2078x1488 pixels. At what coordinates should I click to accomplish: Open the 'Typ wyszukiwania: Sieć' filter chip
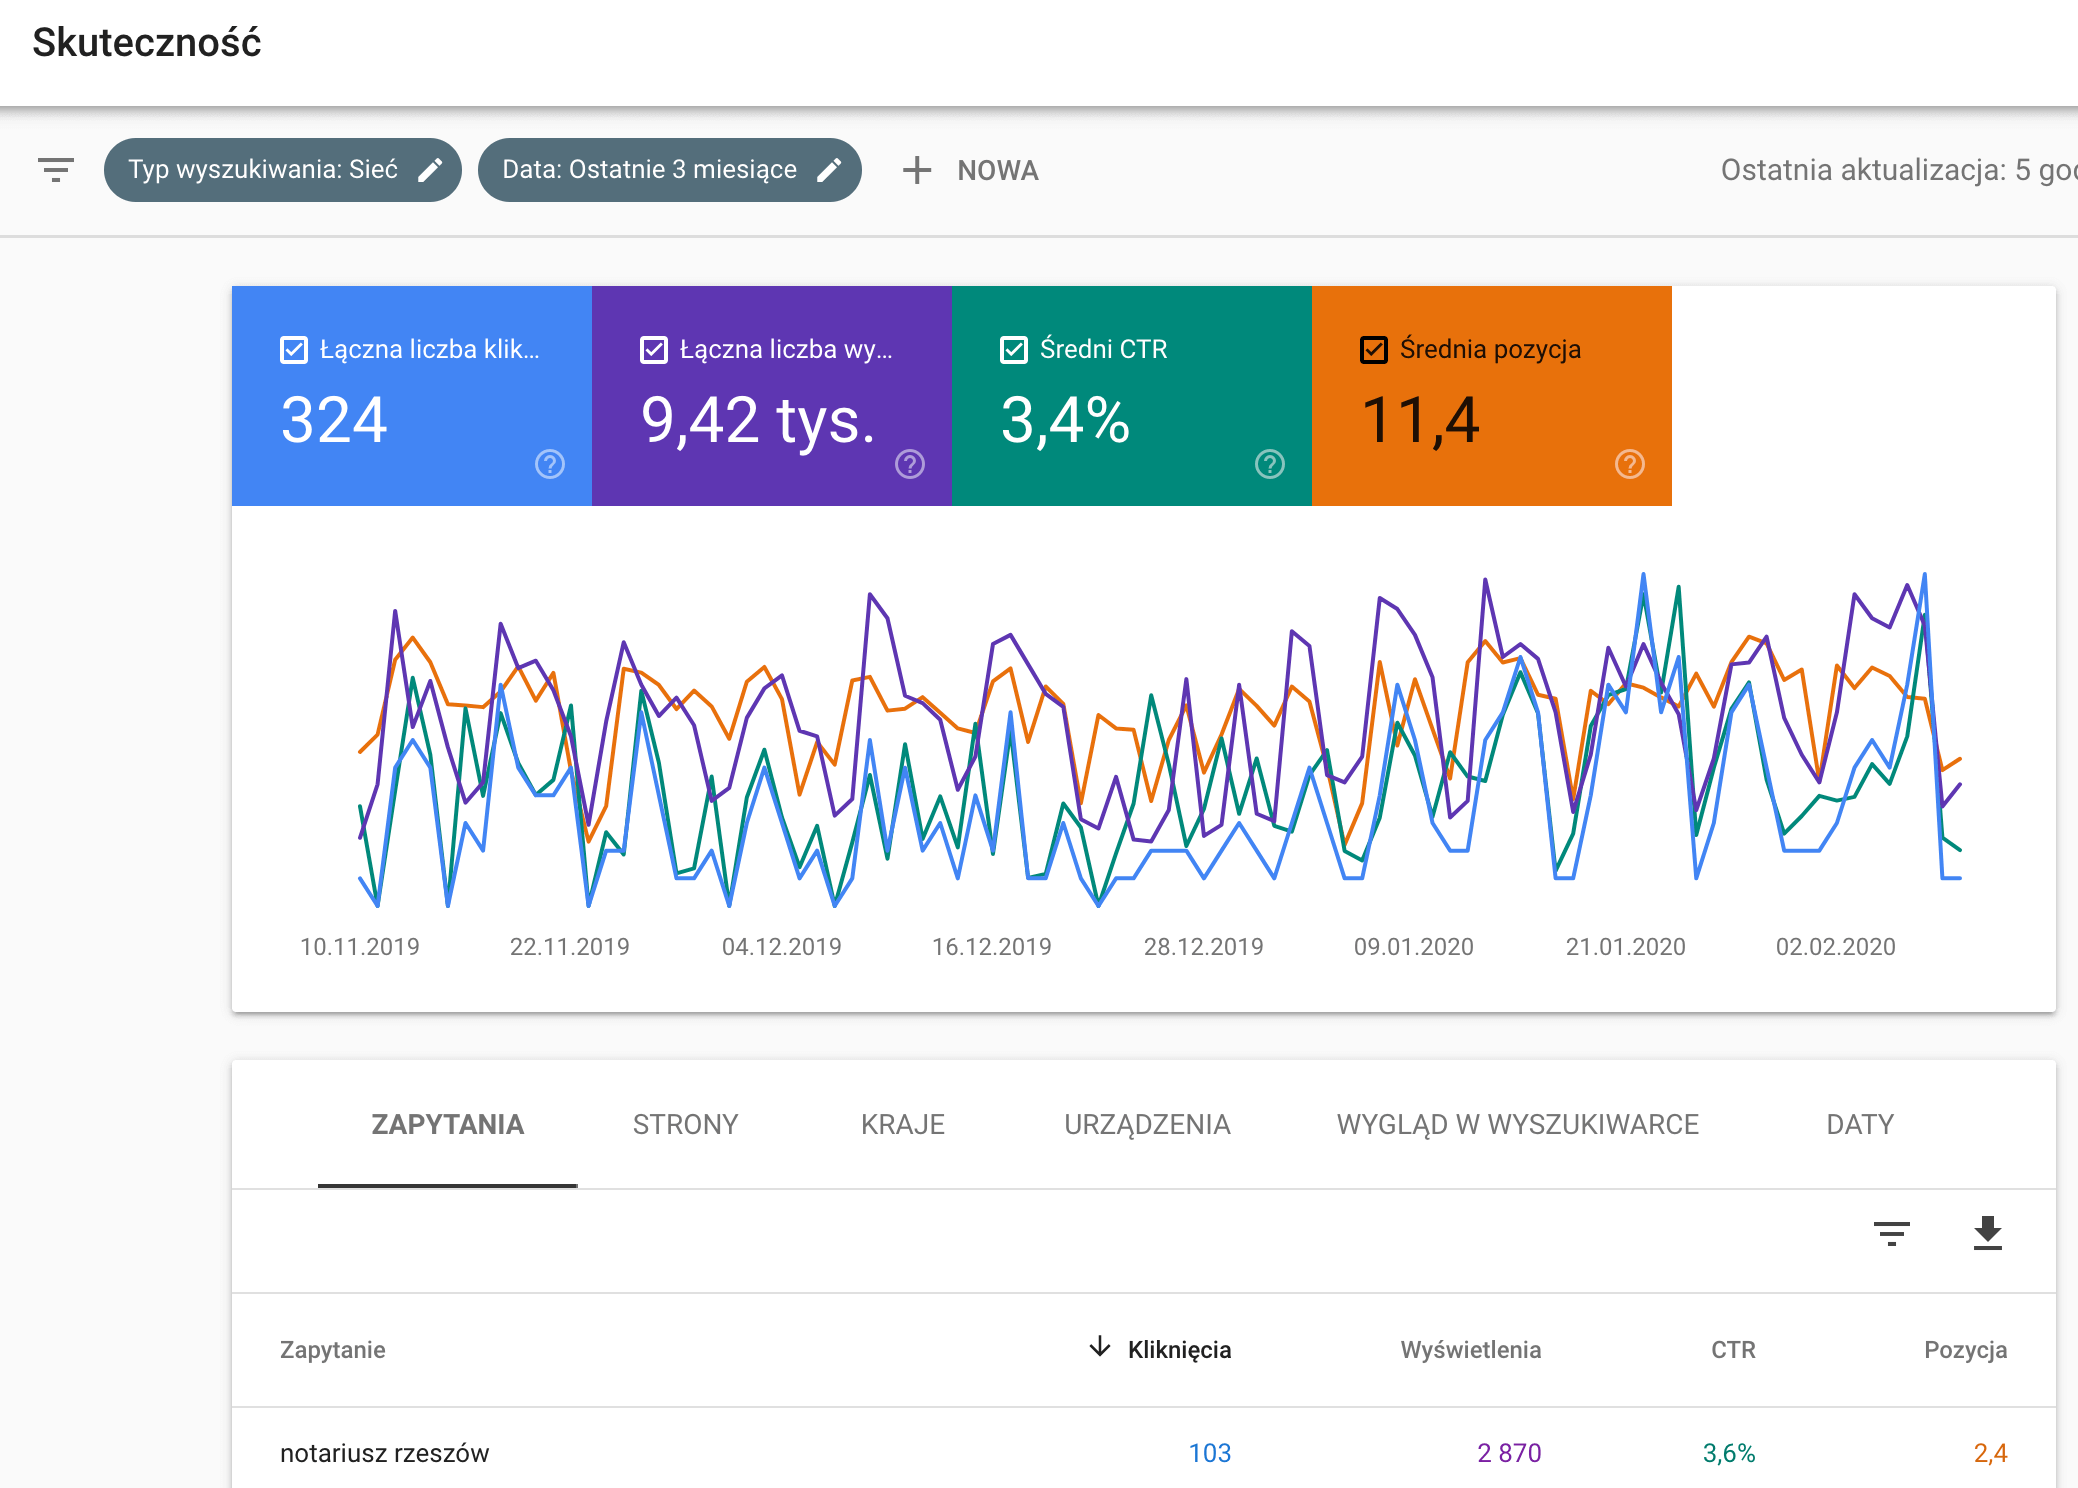(x=282, y=170)
